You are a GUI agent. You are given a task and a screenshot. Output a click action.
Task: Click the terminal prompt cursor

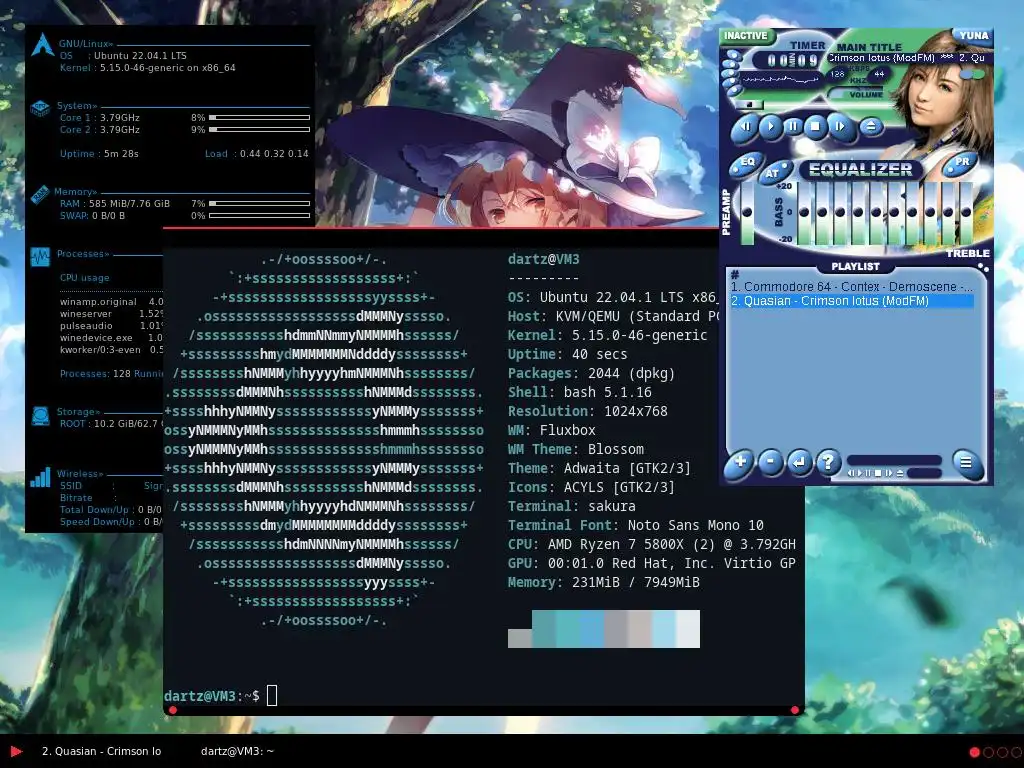tap(272, 696)
